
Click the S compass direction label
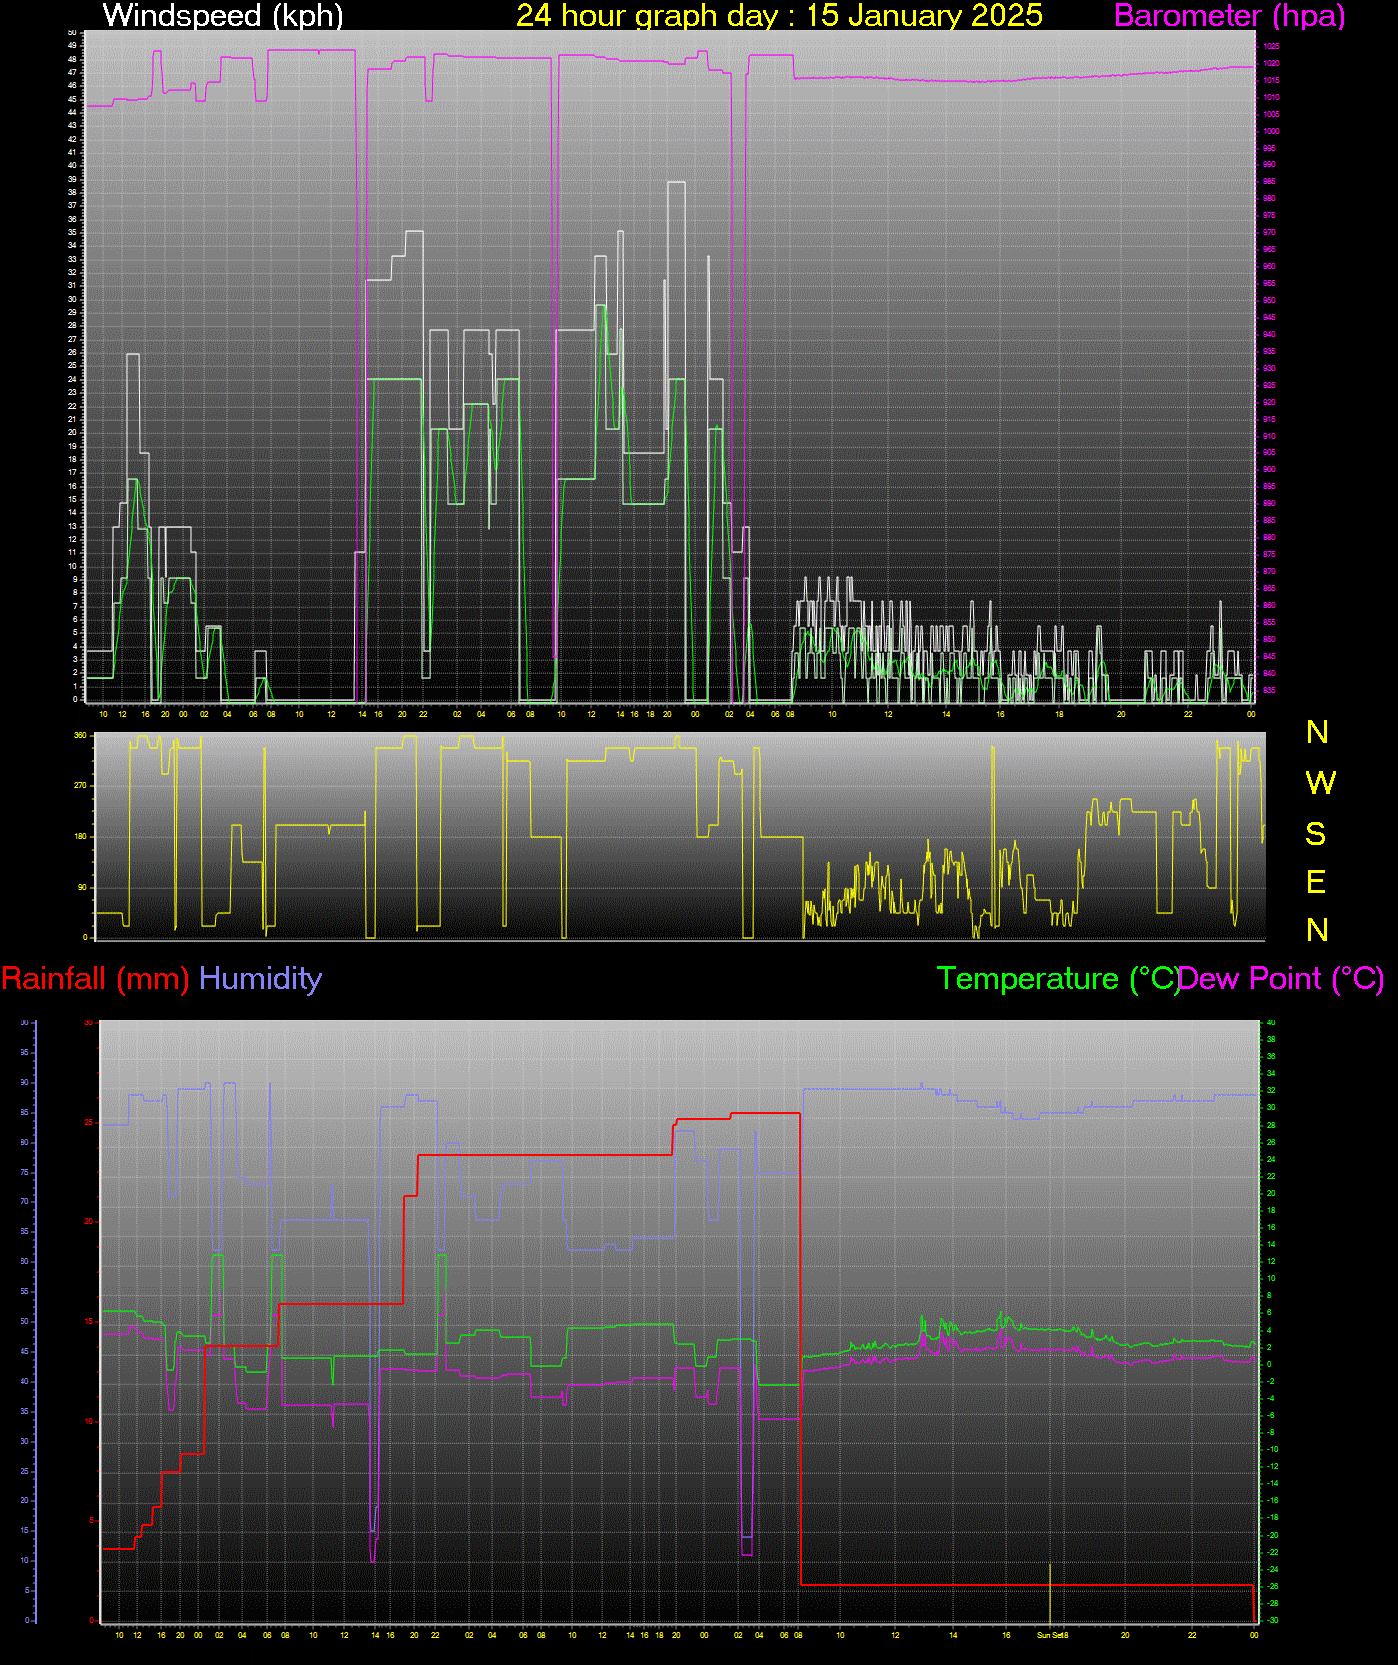coord(1316,833)
